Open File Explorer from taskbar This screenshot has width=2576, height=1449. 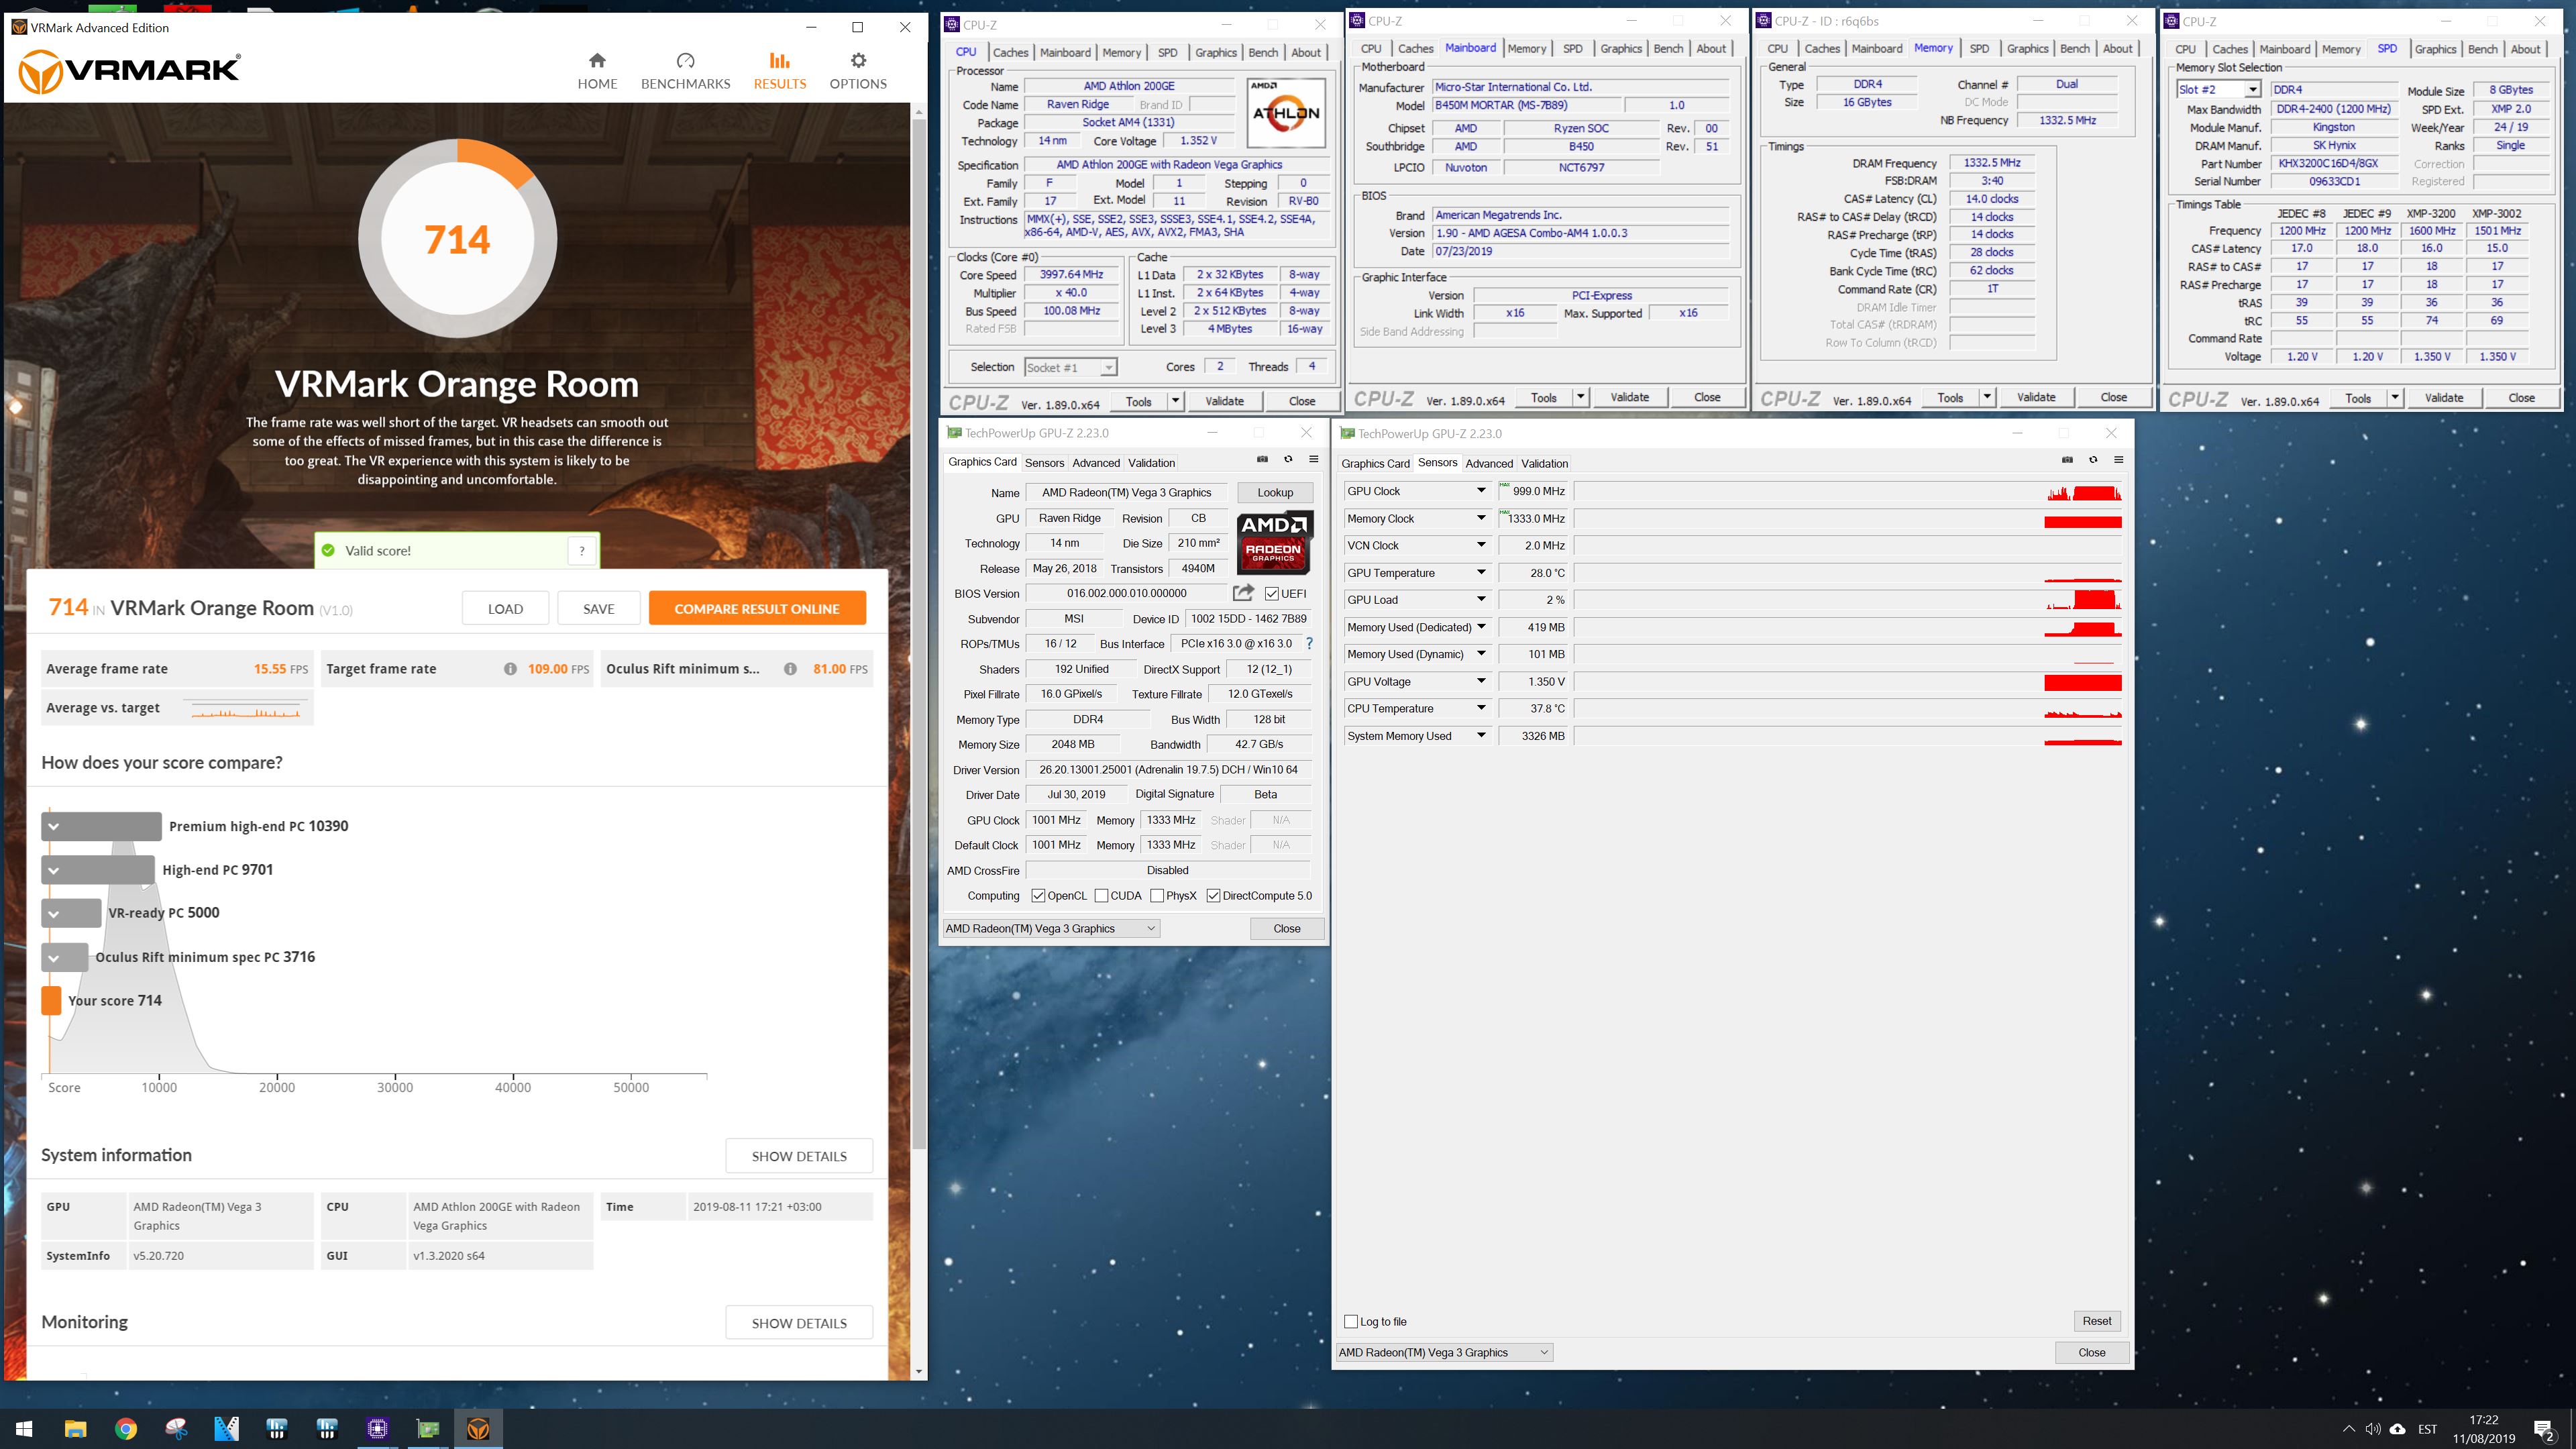[75, 1428]
